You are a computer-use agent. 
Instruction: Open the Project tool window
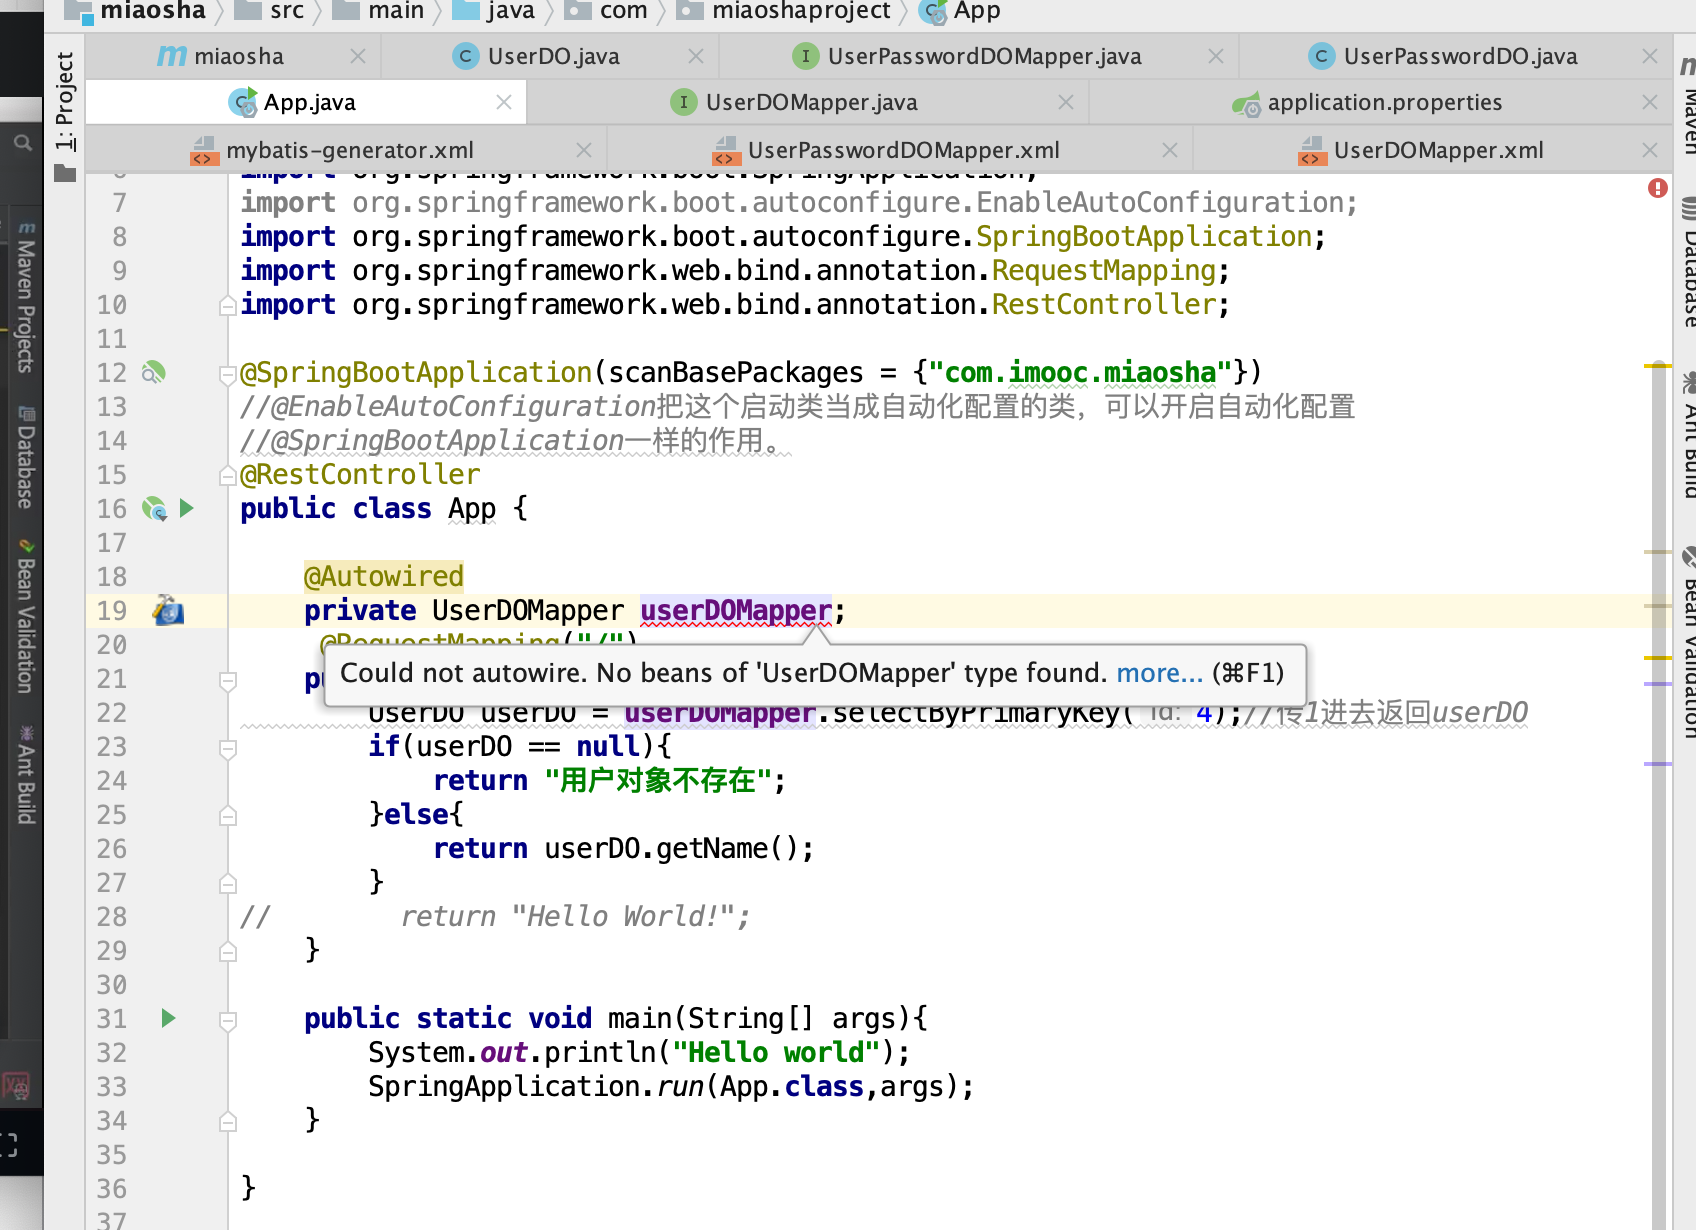tap(65, 102)
